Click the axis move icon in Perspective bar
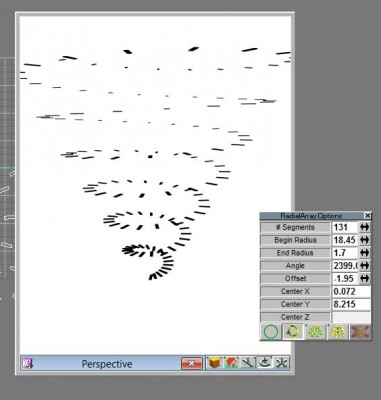The width and height of the screenshot is (381, 400). coord(248,363)
